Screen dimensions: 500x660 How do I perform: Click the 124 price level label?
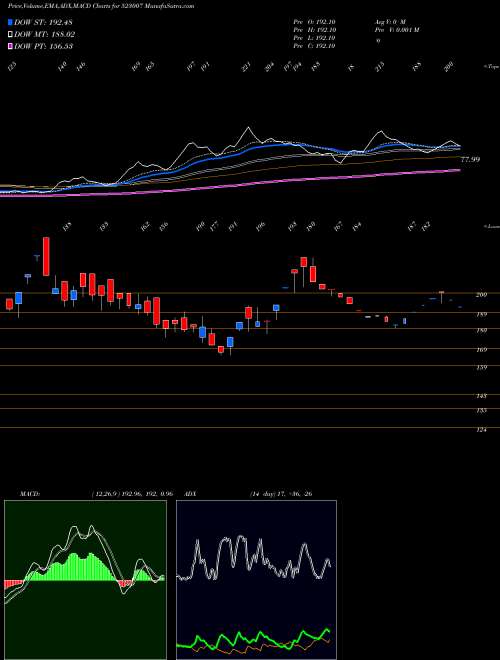[482, 430]
